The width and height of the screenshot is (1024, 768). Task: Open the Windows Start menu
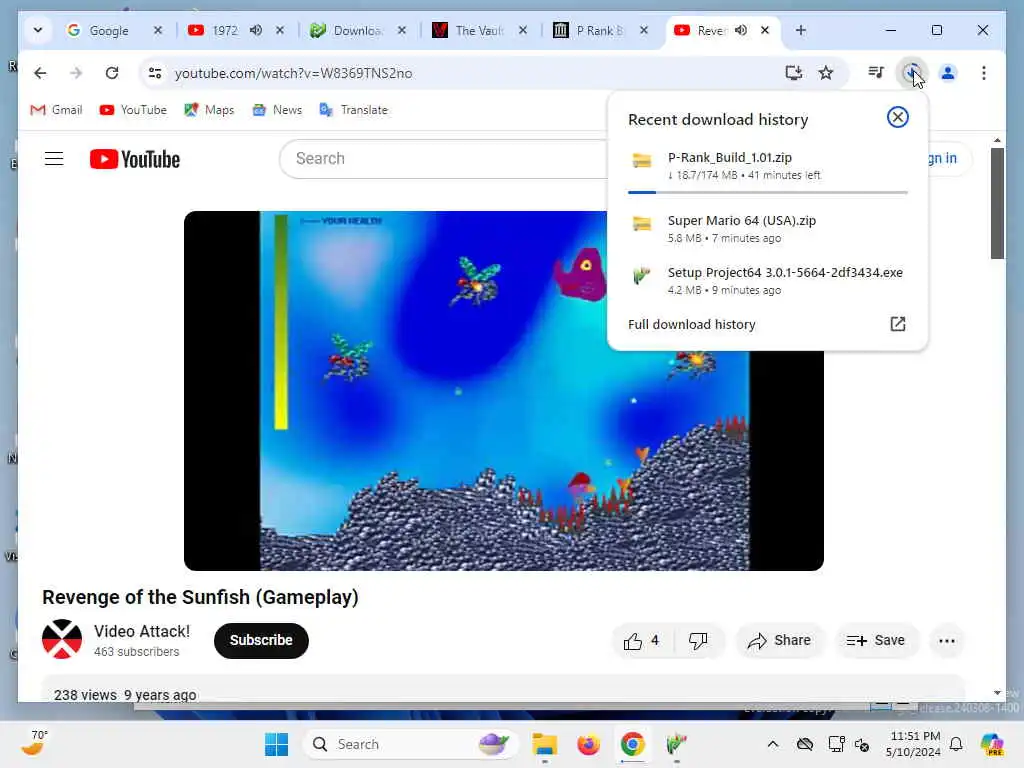pos(276,744)
